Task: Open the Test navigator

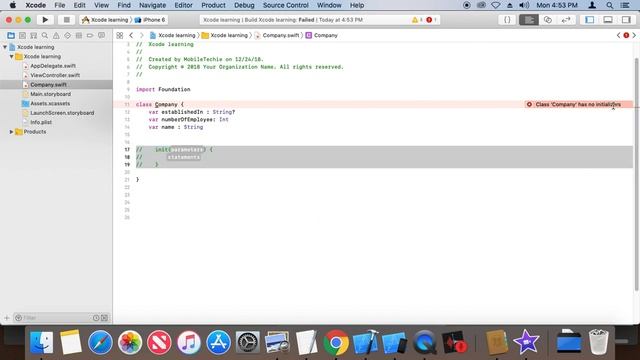Action: (x=67, y=36)
